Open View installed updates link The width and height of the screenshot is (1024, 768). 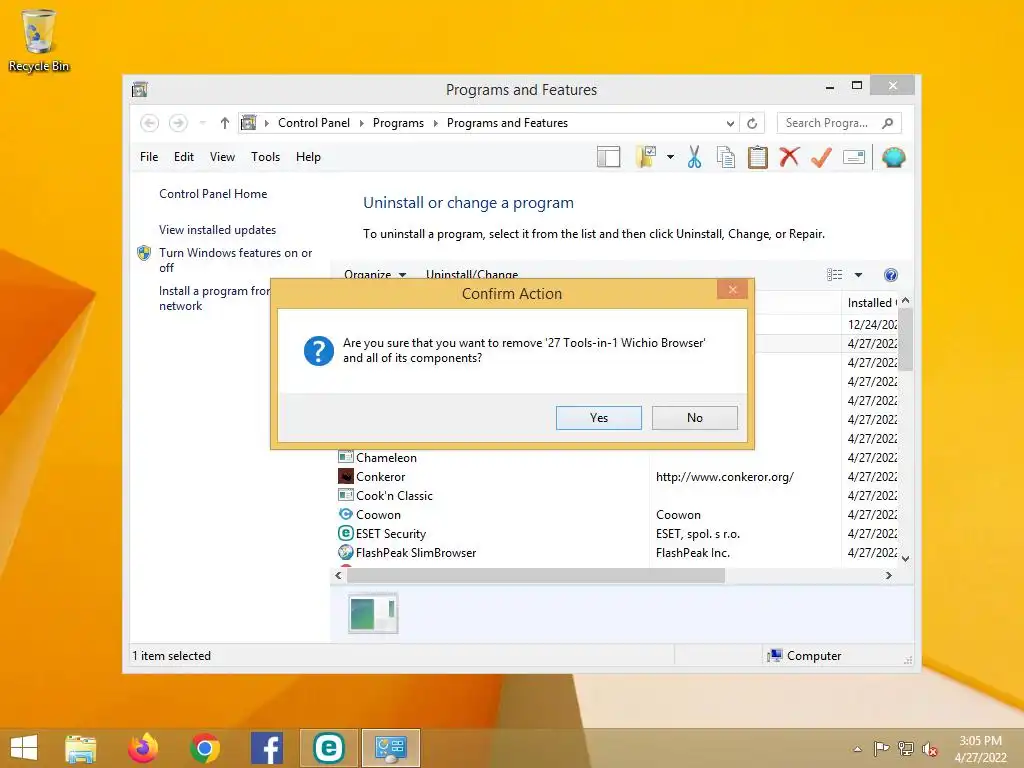tap(217, 230)
